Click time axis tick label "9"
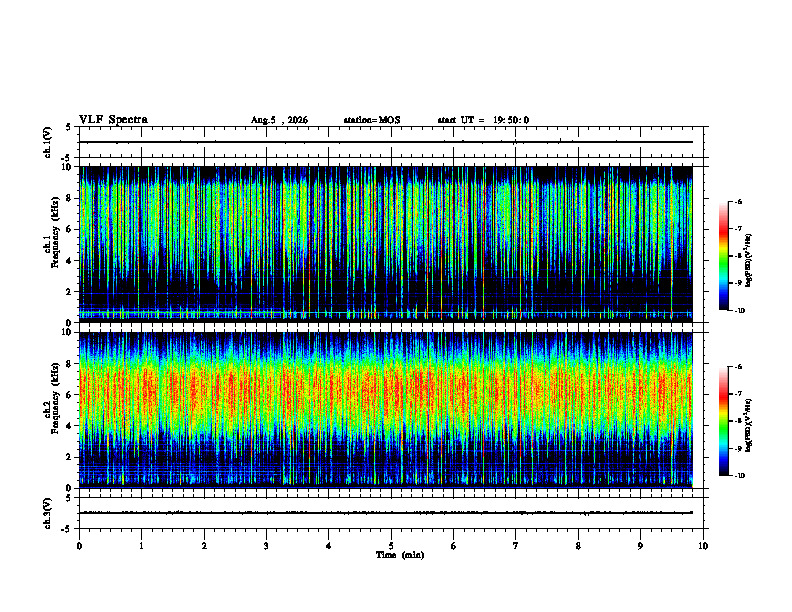This screenshot has height=612, width=792. click(640, 546)
